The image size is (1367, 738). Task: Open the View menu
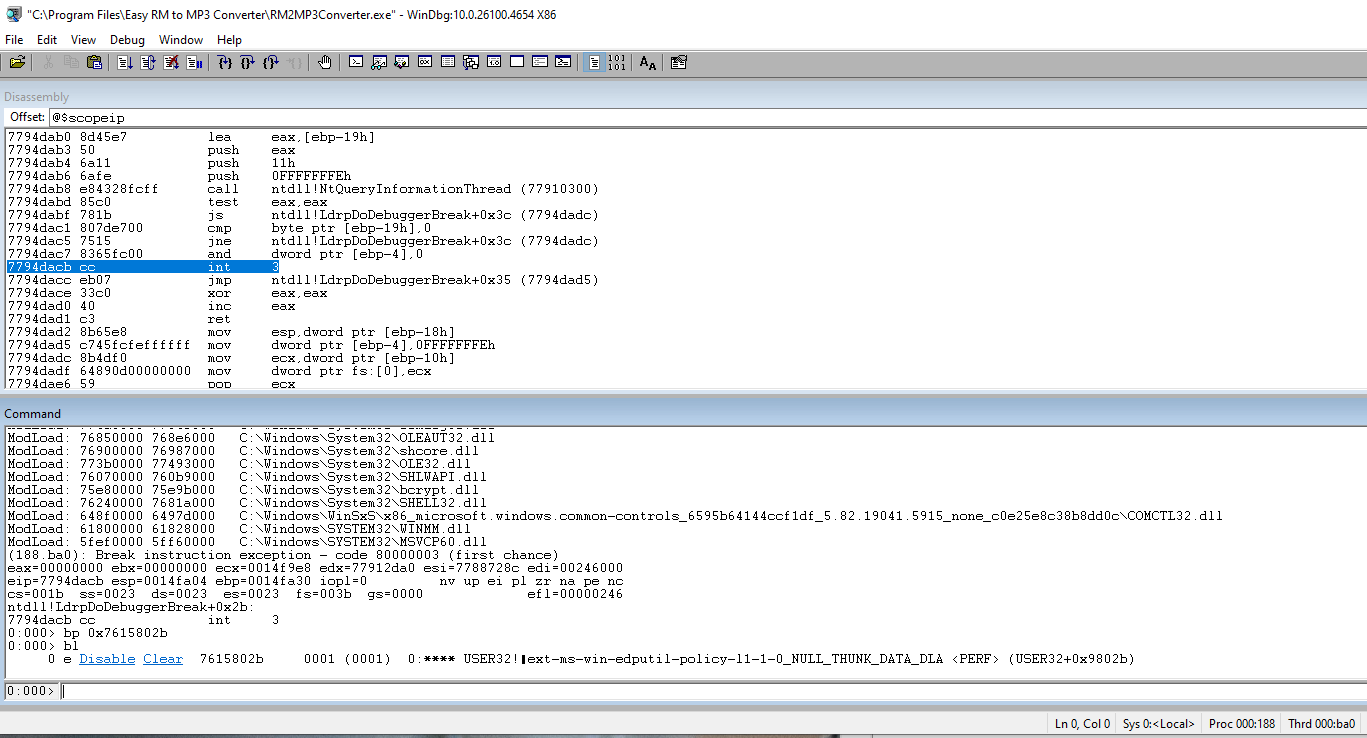coord(83,40)
